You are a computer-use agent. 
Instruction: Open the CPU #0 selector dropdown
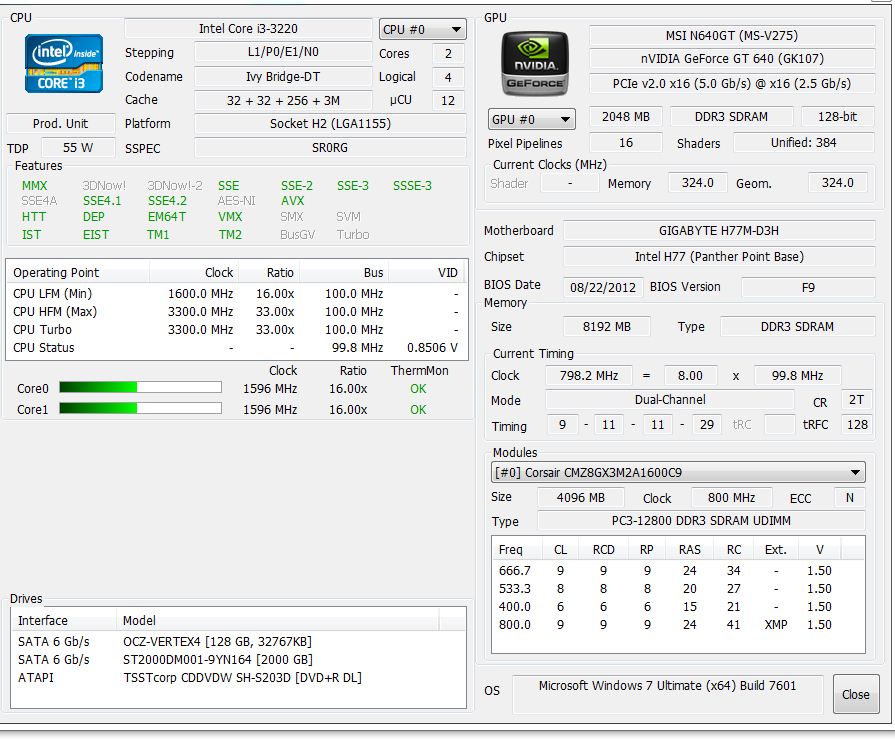click(422, 29)
